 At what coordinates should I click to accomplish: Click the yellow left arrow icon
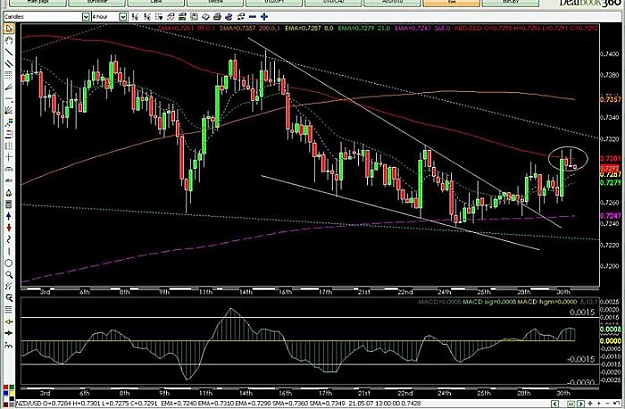pos(8,321)
